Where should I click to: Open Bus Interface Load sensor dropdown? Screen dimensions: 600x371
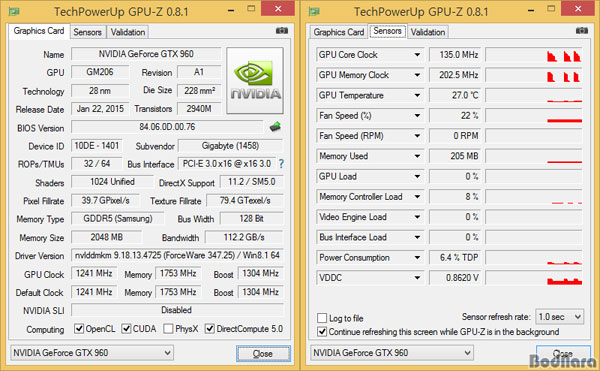click(x=417, y=237)
